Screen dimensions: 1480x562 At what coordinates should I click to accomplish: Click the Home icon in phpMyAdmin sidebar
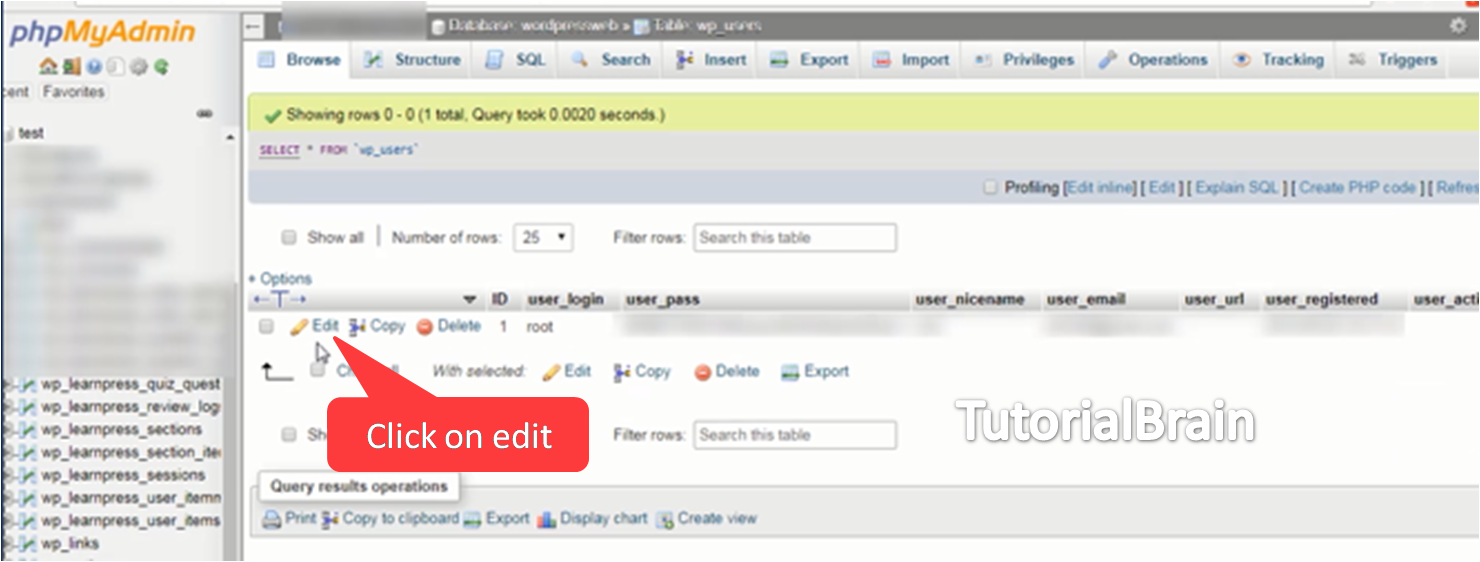pos(47,67)
